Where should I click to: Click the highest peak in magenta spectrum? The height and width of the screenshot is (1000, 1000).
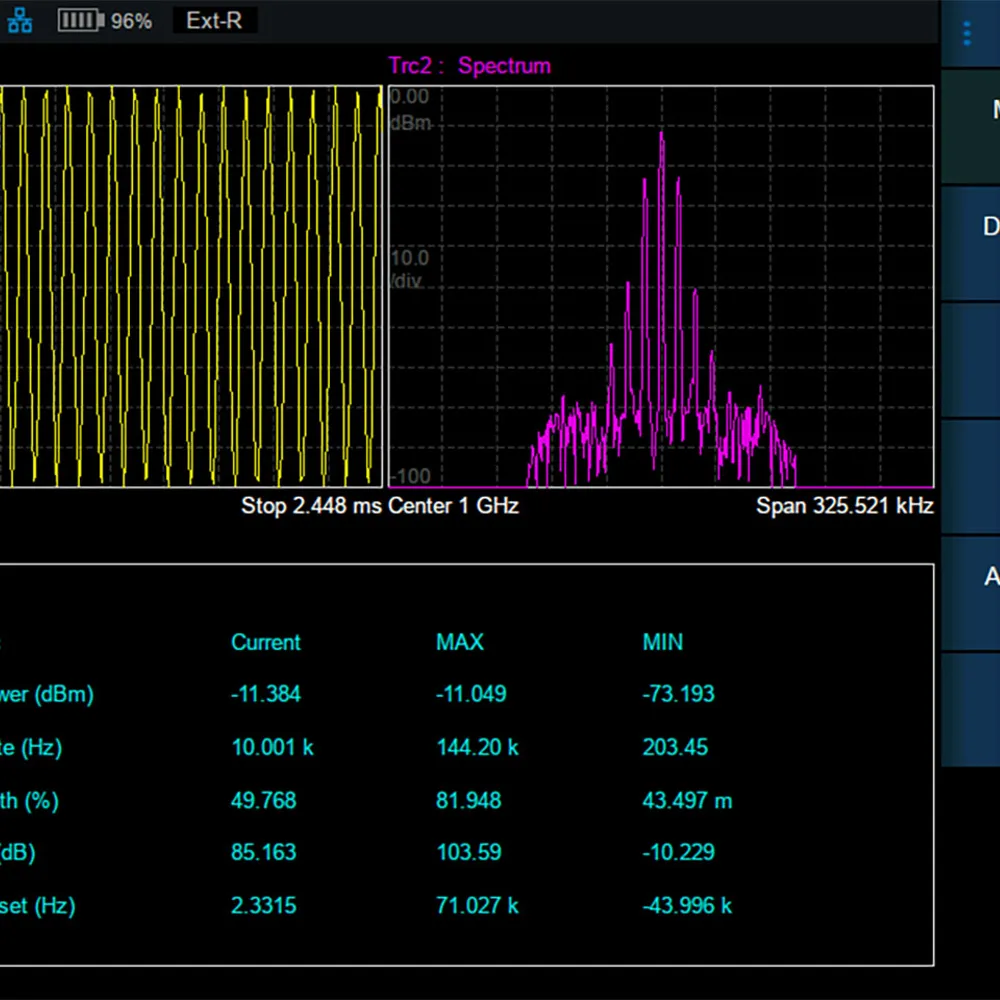(661, 134)
